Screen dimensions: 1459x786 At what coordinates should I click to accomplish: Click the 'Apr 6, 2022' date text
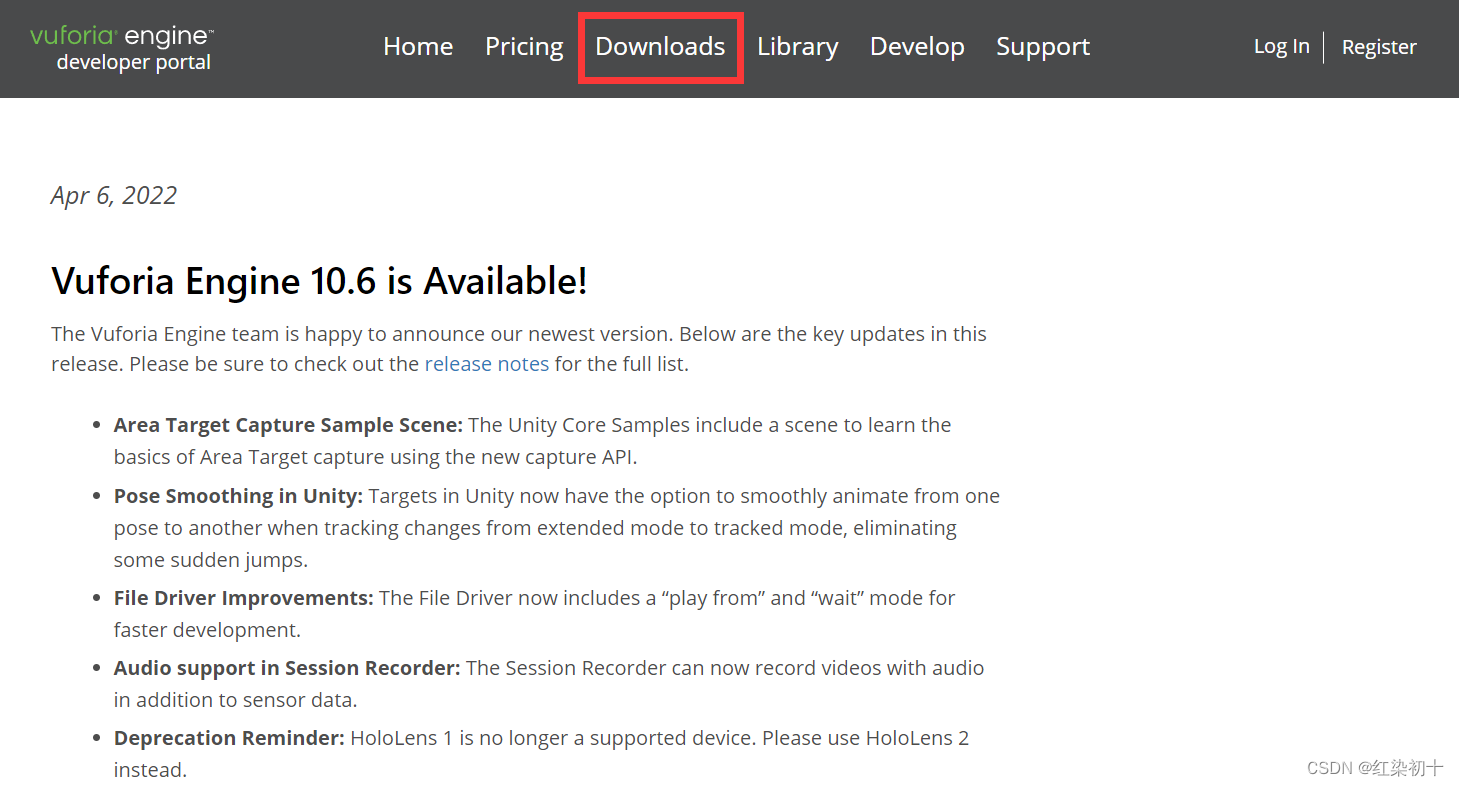[x=114, y=195]
